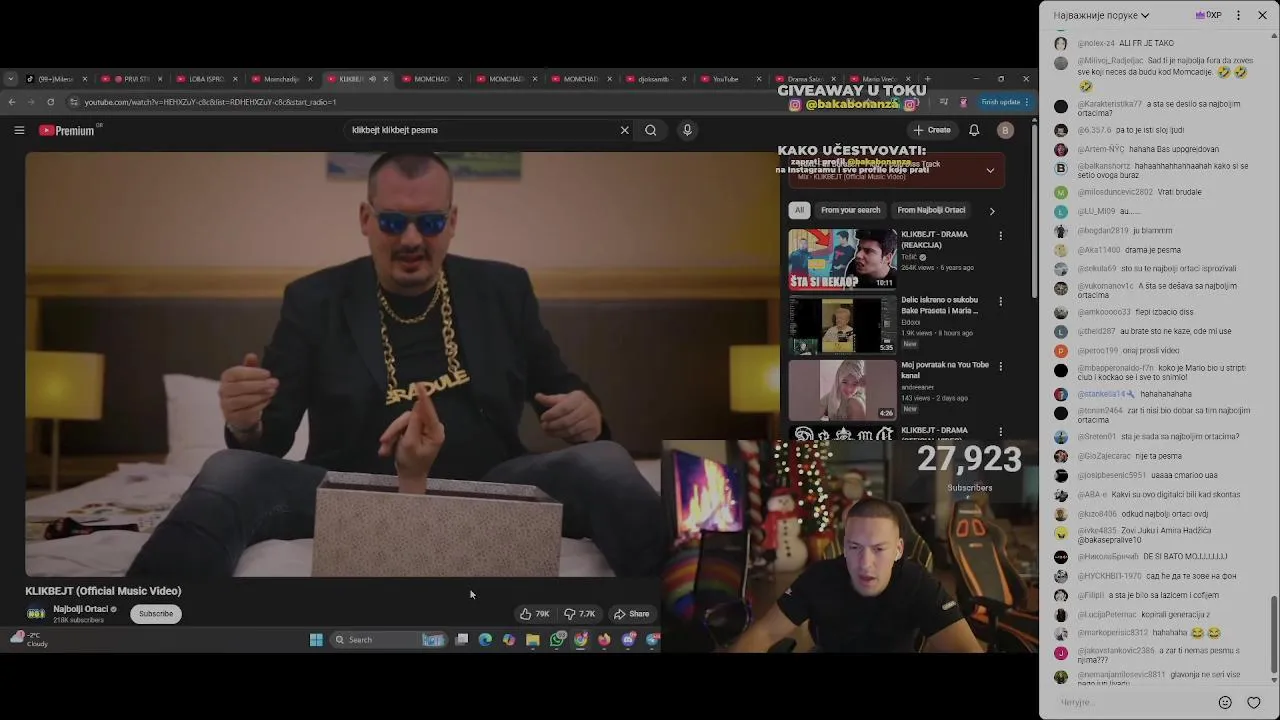Open chat more options menu

click(x=1238, y=15)
